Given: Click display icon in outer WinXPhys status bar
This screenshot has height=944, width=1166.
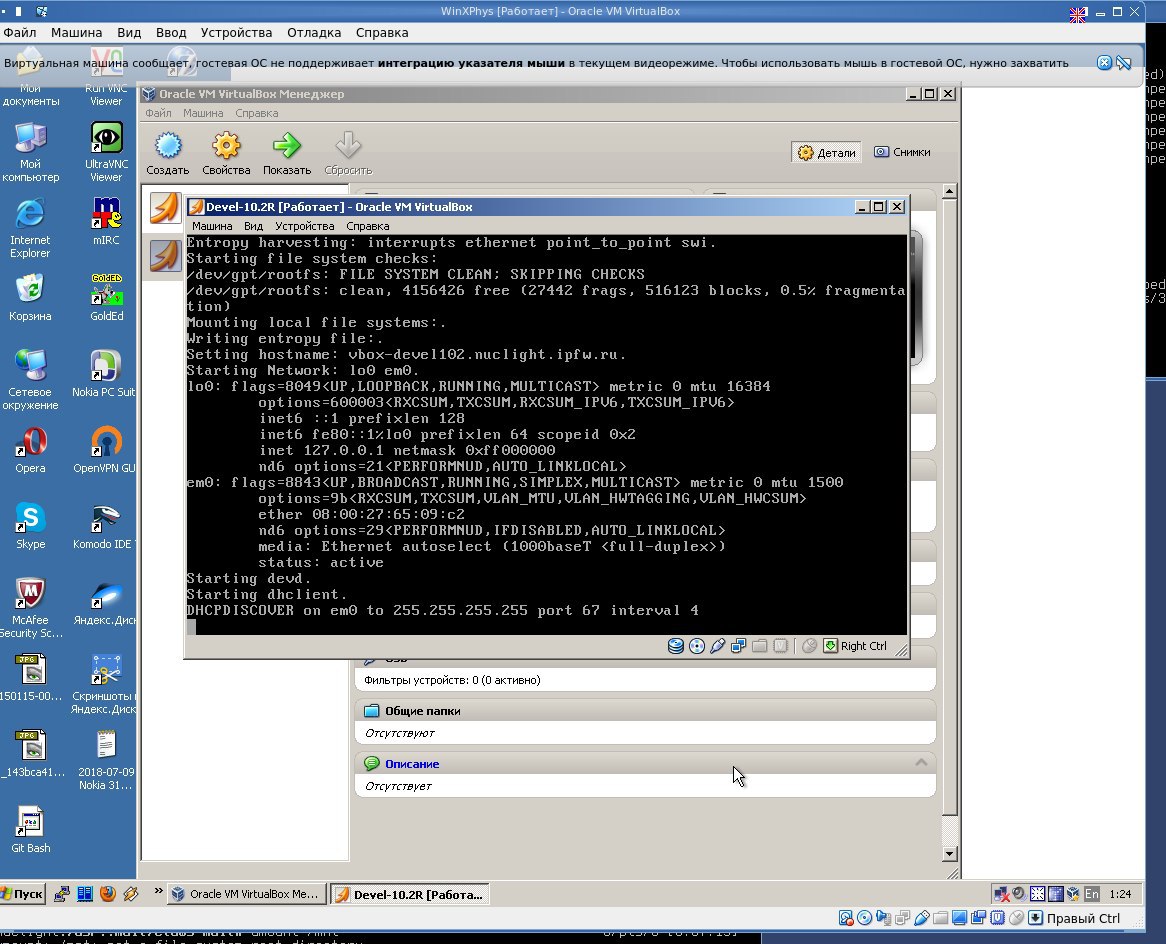Looking at the screenshot, I should tap(959, 918).
